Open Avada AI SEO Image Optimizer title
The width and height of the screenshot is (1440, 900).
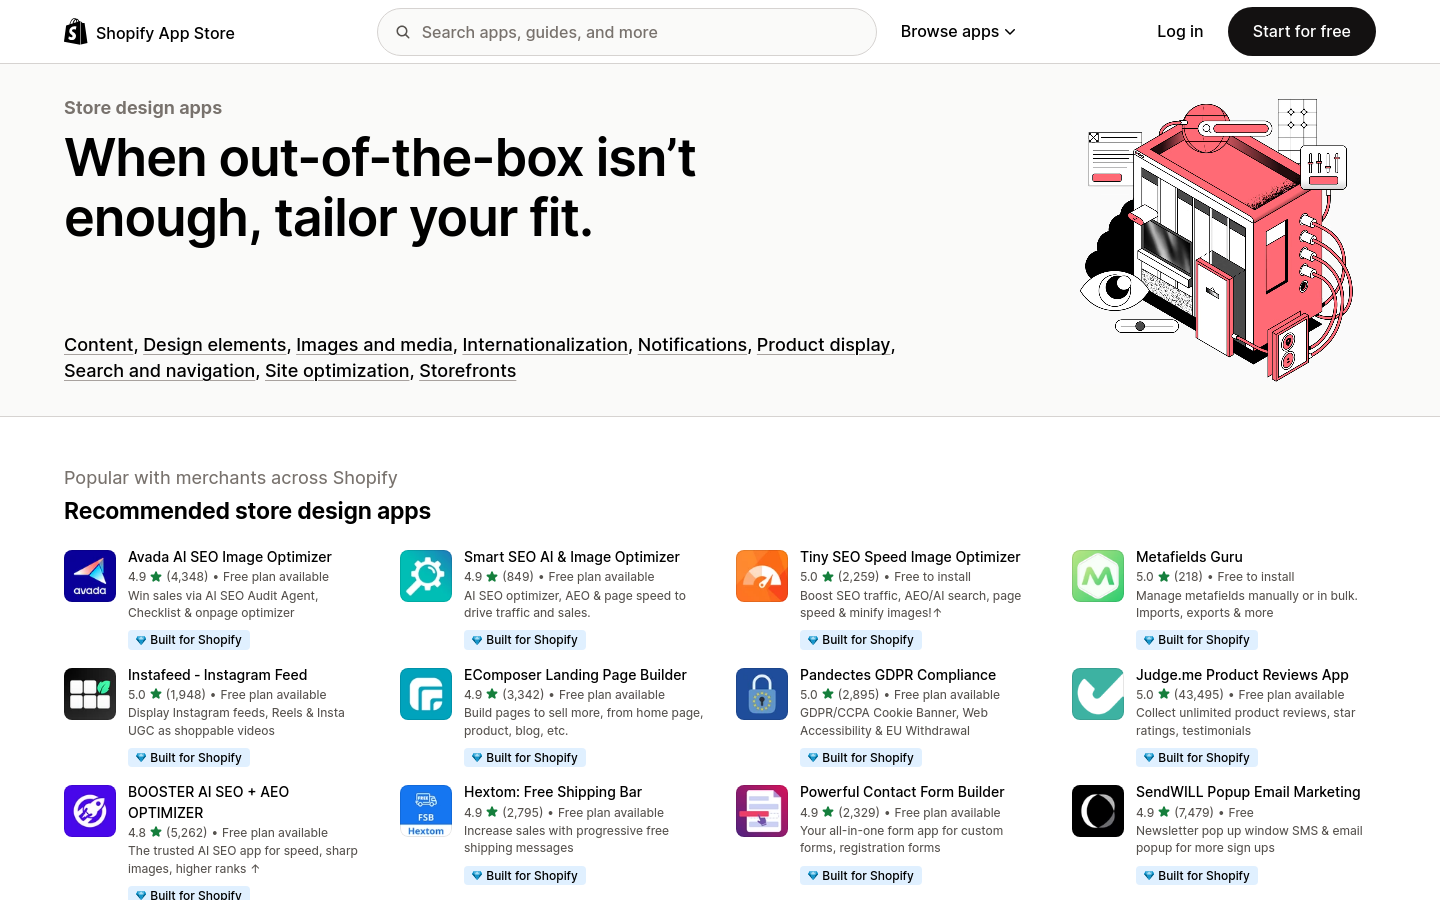[x=230, y=557]
